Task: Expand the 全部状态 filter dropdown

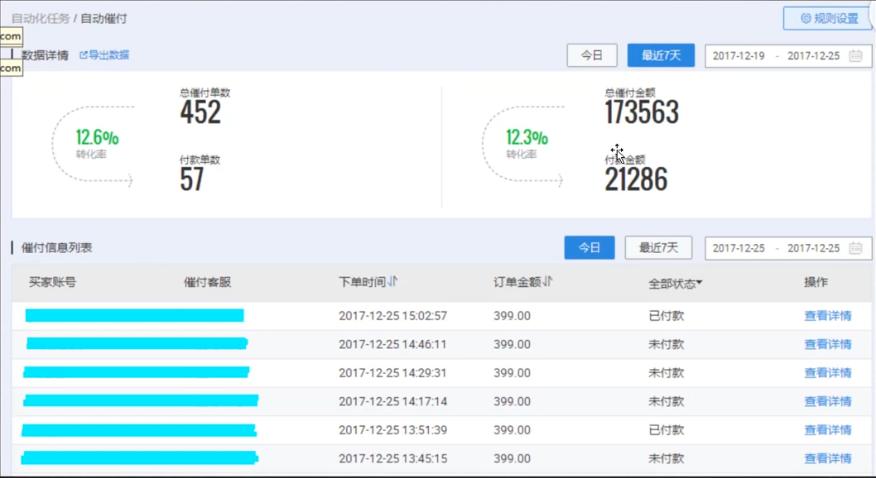Action: [x=675, y=283]
